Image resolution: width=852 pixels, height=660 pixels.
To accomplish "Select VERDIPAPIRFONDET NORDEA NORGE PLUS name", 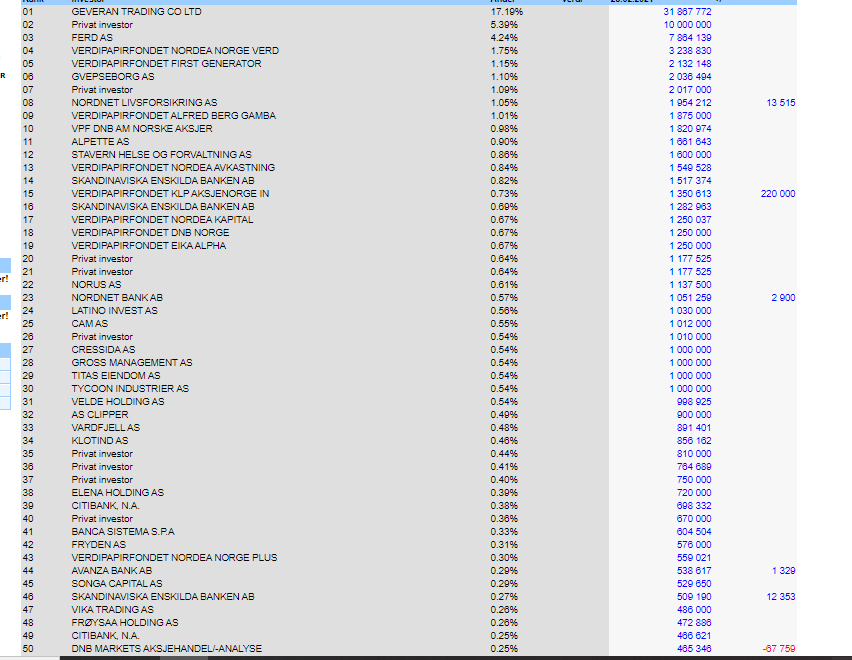I will pos(174,559).
